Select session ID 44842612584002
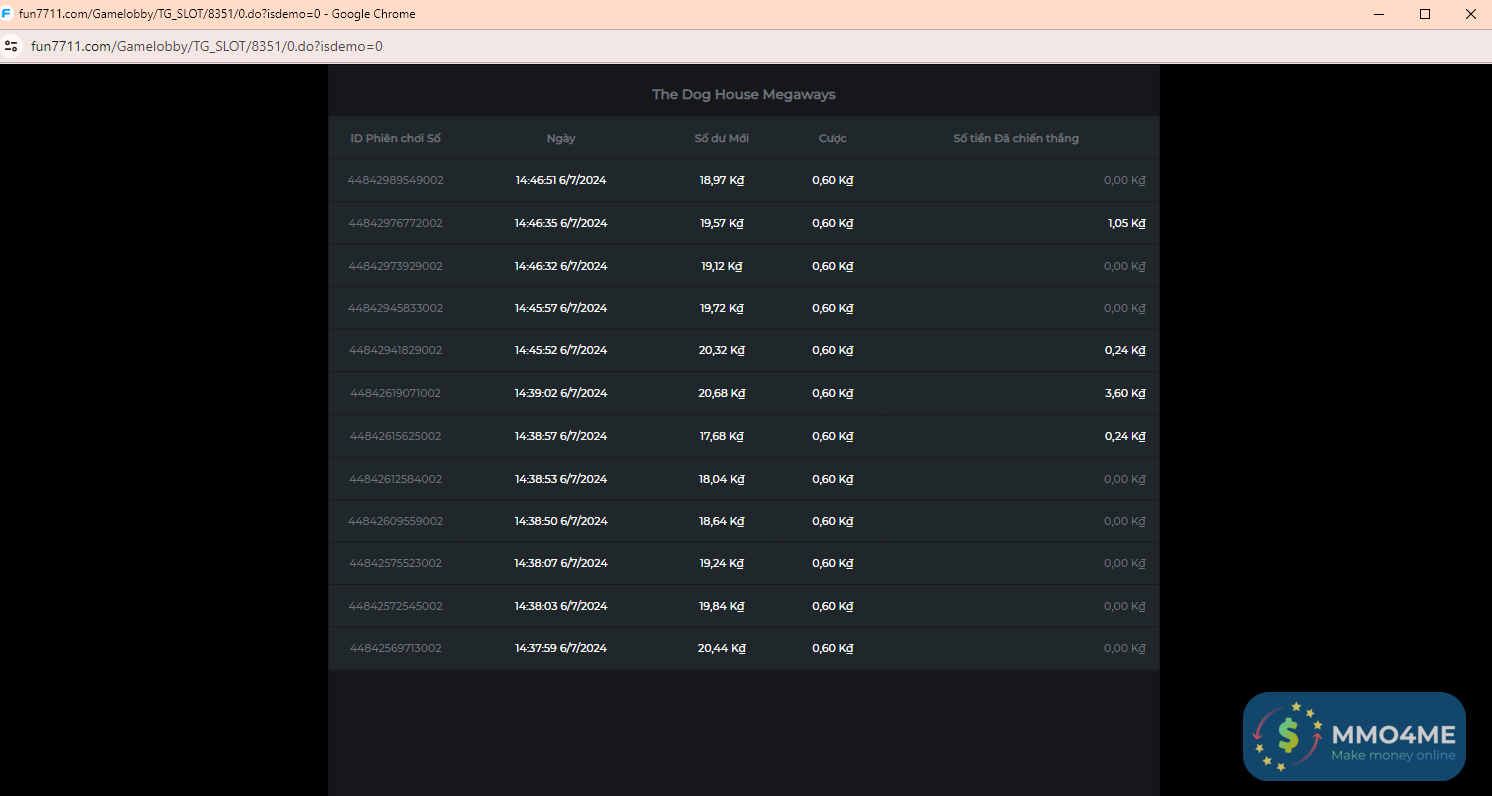The image size is (1492, 796). tap(396, 479)
